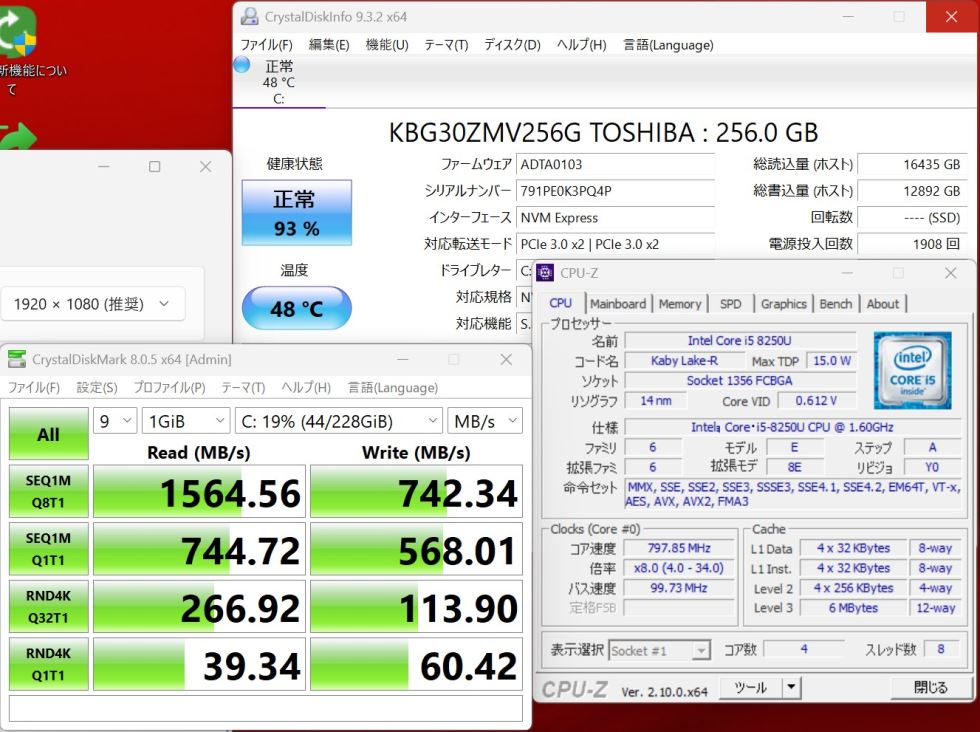
Task: Open the resolution dropdown showing 1920 × 1080
Action: (x=92, y=304)
